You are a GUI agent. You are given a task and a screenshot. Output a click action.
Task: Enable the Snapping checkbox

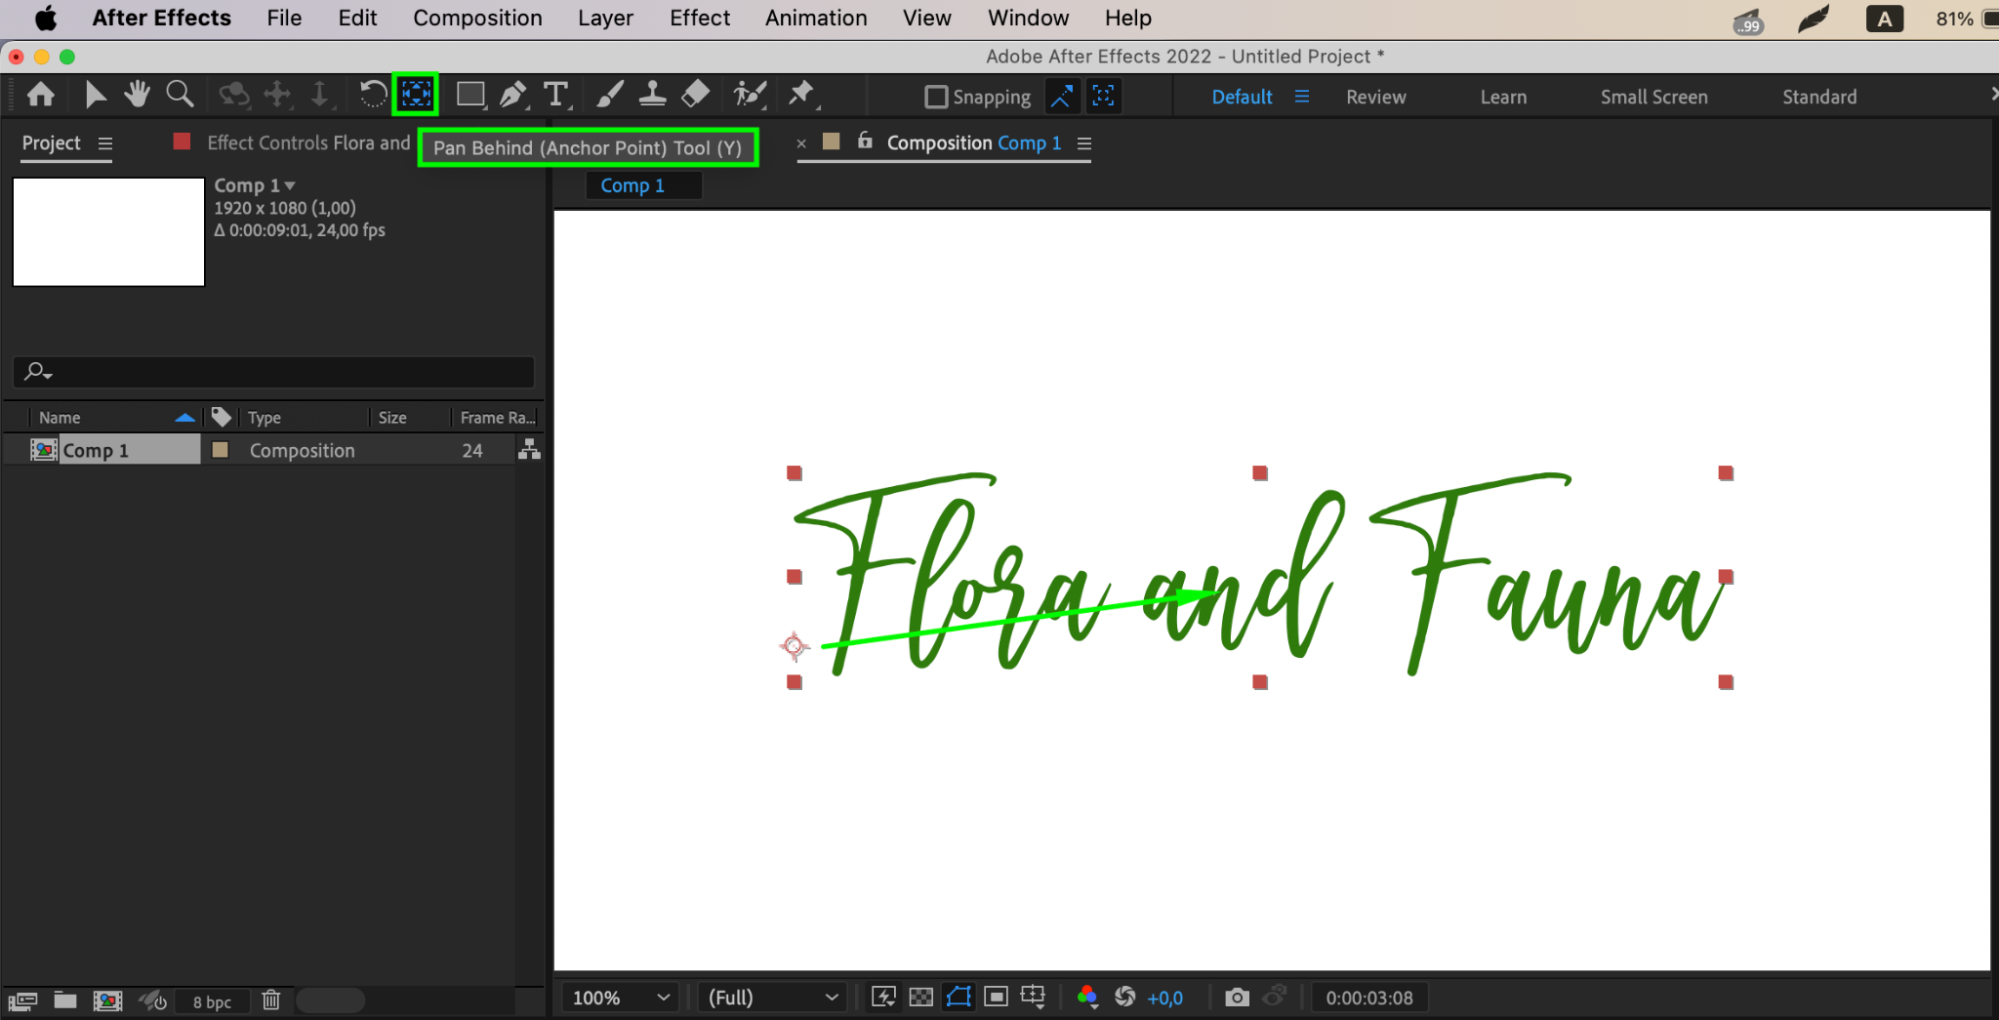(x=936, y=97)
